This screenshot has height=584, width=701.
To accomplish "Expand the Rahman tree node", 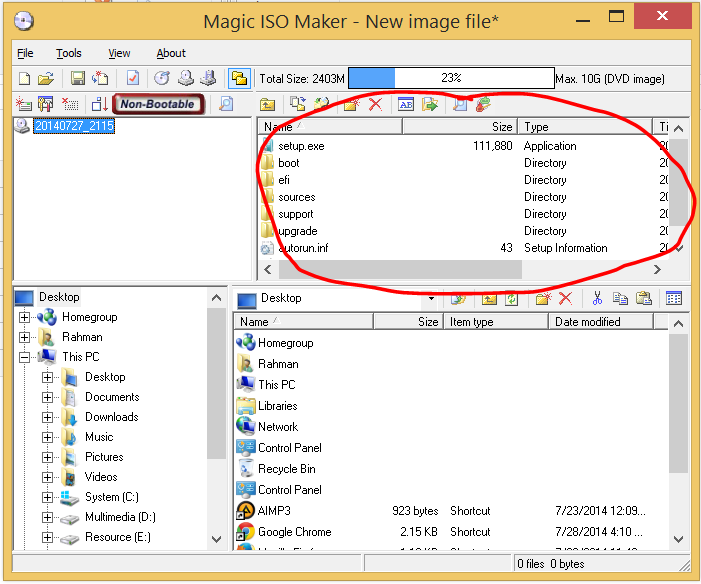I will click(x=24, y=337).
